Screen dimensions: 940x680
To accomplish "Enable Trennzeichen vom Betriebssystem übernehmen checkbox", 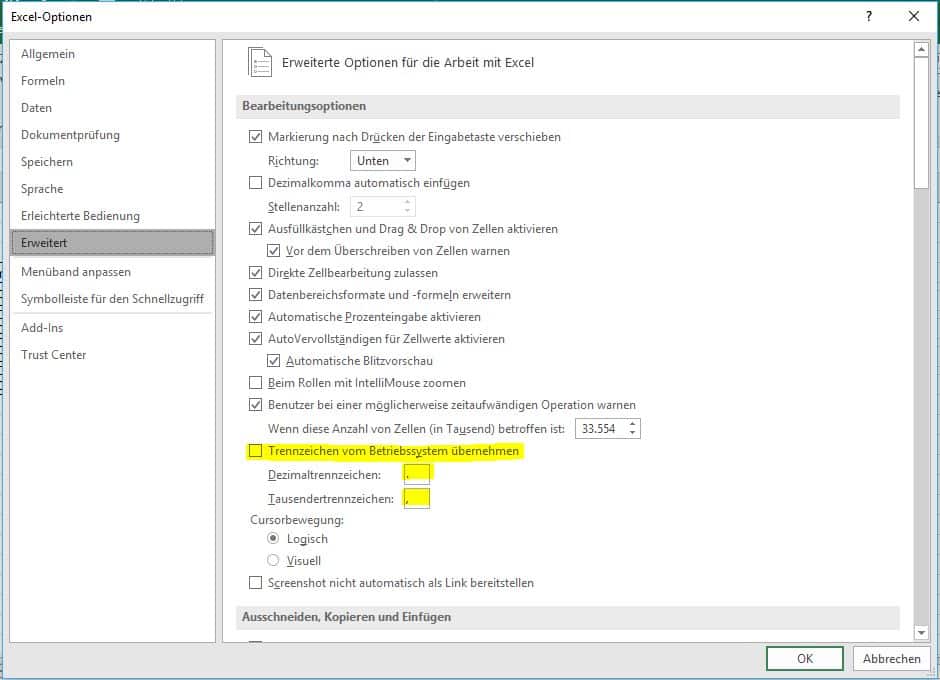I will pyautogui.click(x=255, y=452).
